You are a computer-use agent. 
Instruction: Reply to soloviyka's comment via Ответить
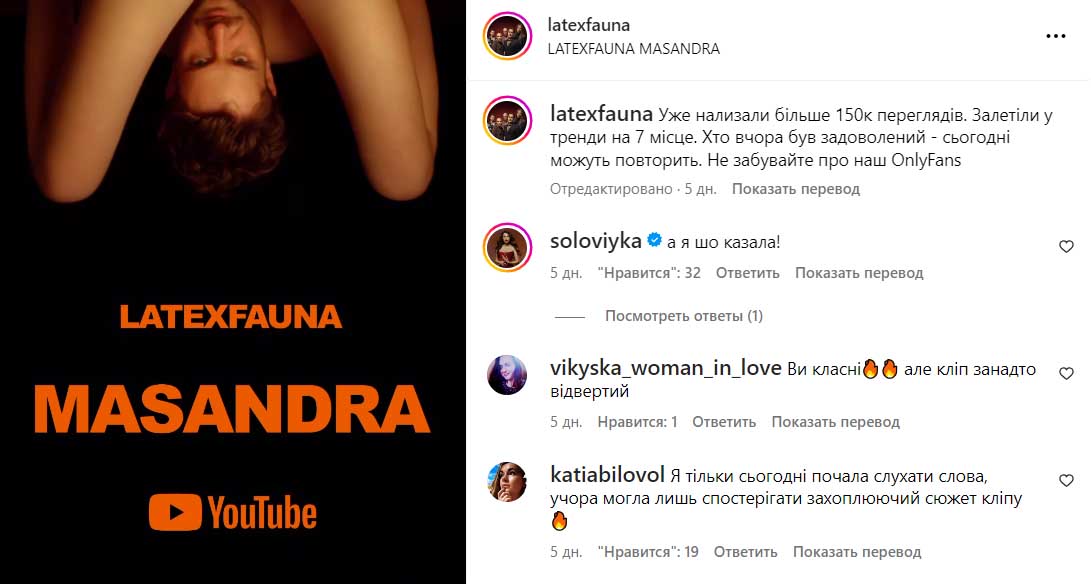pos(747,273)
